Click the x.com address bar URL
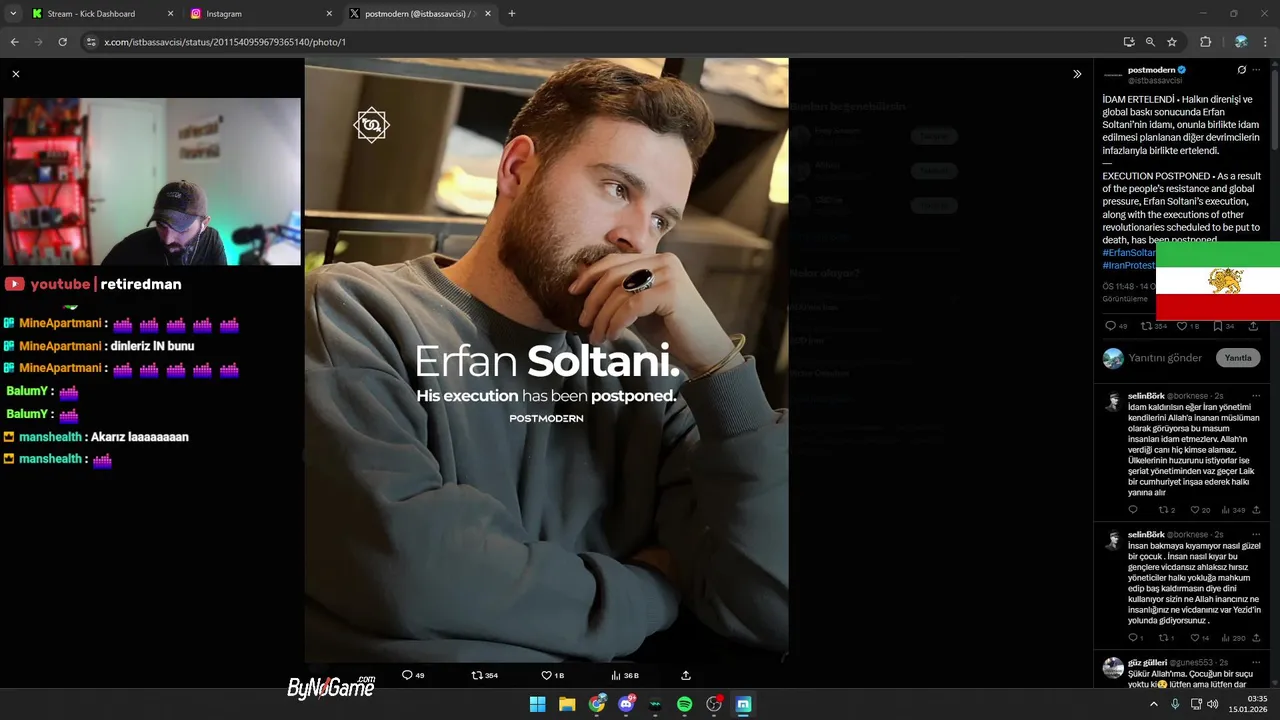 point(225,42)
